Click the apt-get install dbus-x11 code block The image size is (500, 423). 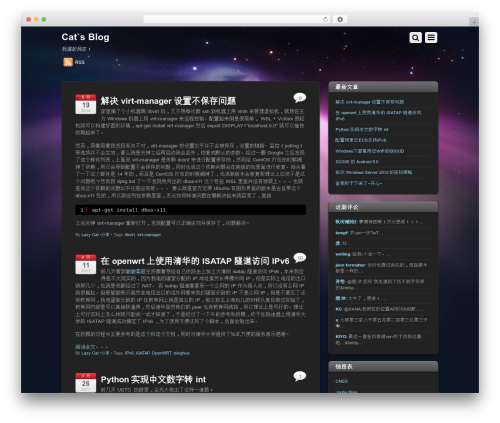coord(191,210)
